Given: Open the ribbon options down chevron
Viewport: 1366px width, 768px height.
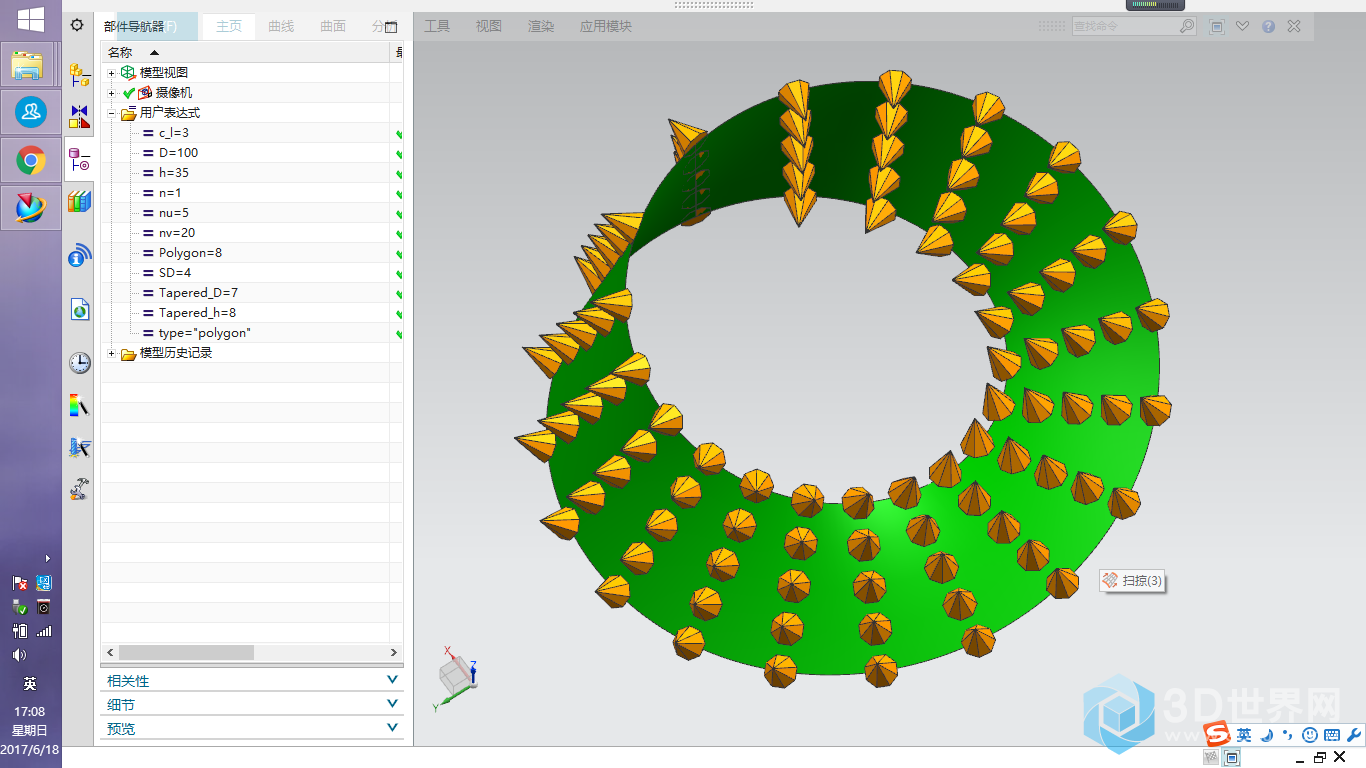Looking at the screenshot, I should coord(1242,27).
